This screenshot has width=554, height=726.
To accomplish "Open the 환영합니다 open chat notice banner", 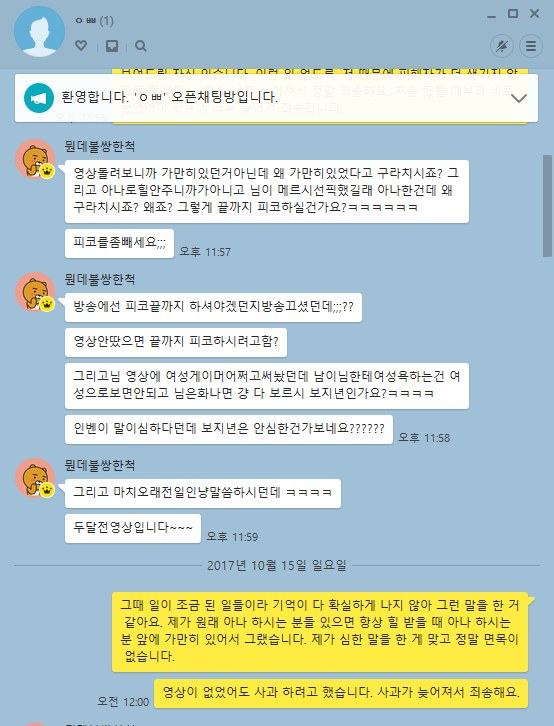I will click(276, 98).
